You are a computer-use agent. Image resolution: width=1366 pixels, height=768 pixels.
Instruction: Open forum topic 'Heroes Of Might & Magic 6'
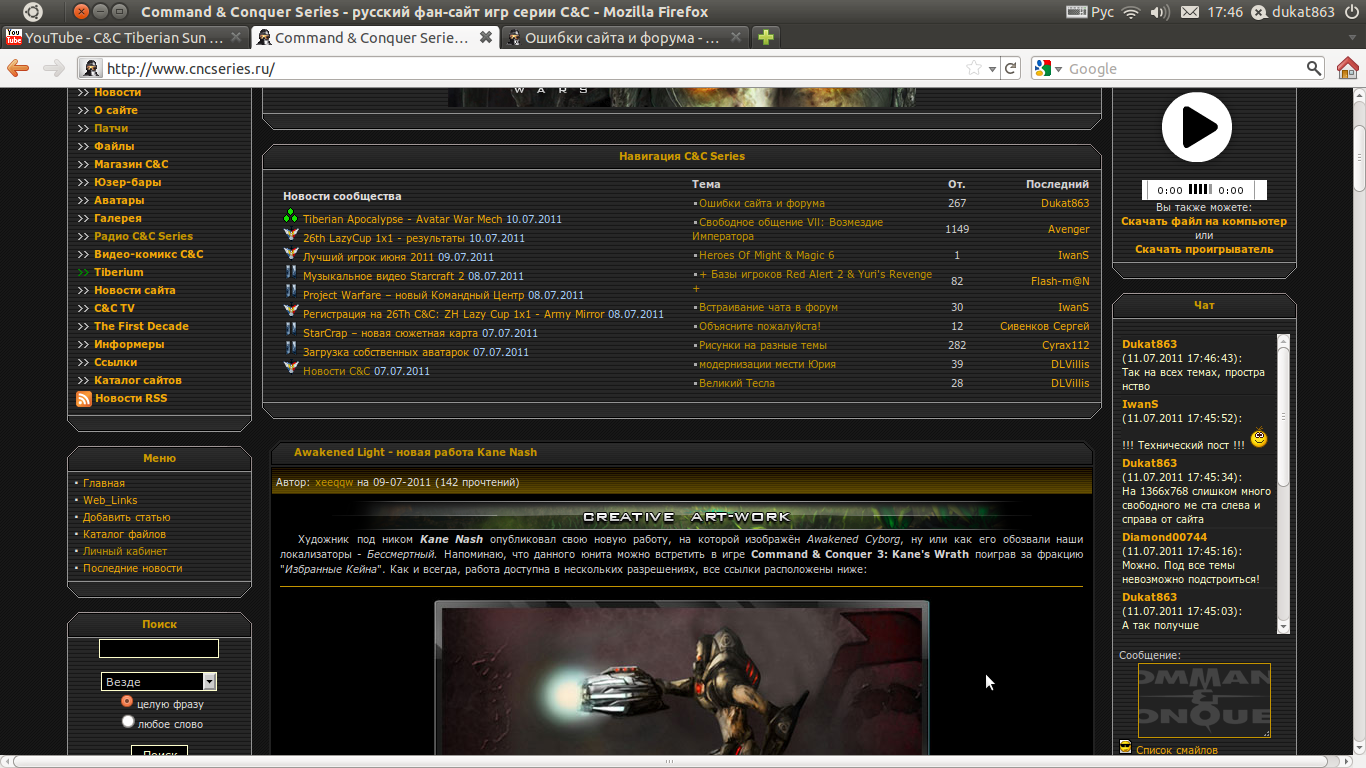point(766,256)
